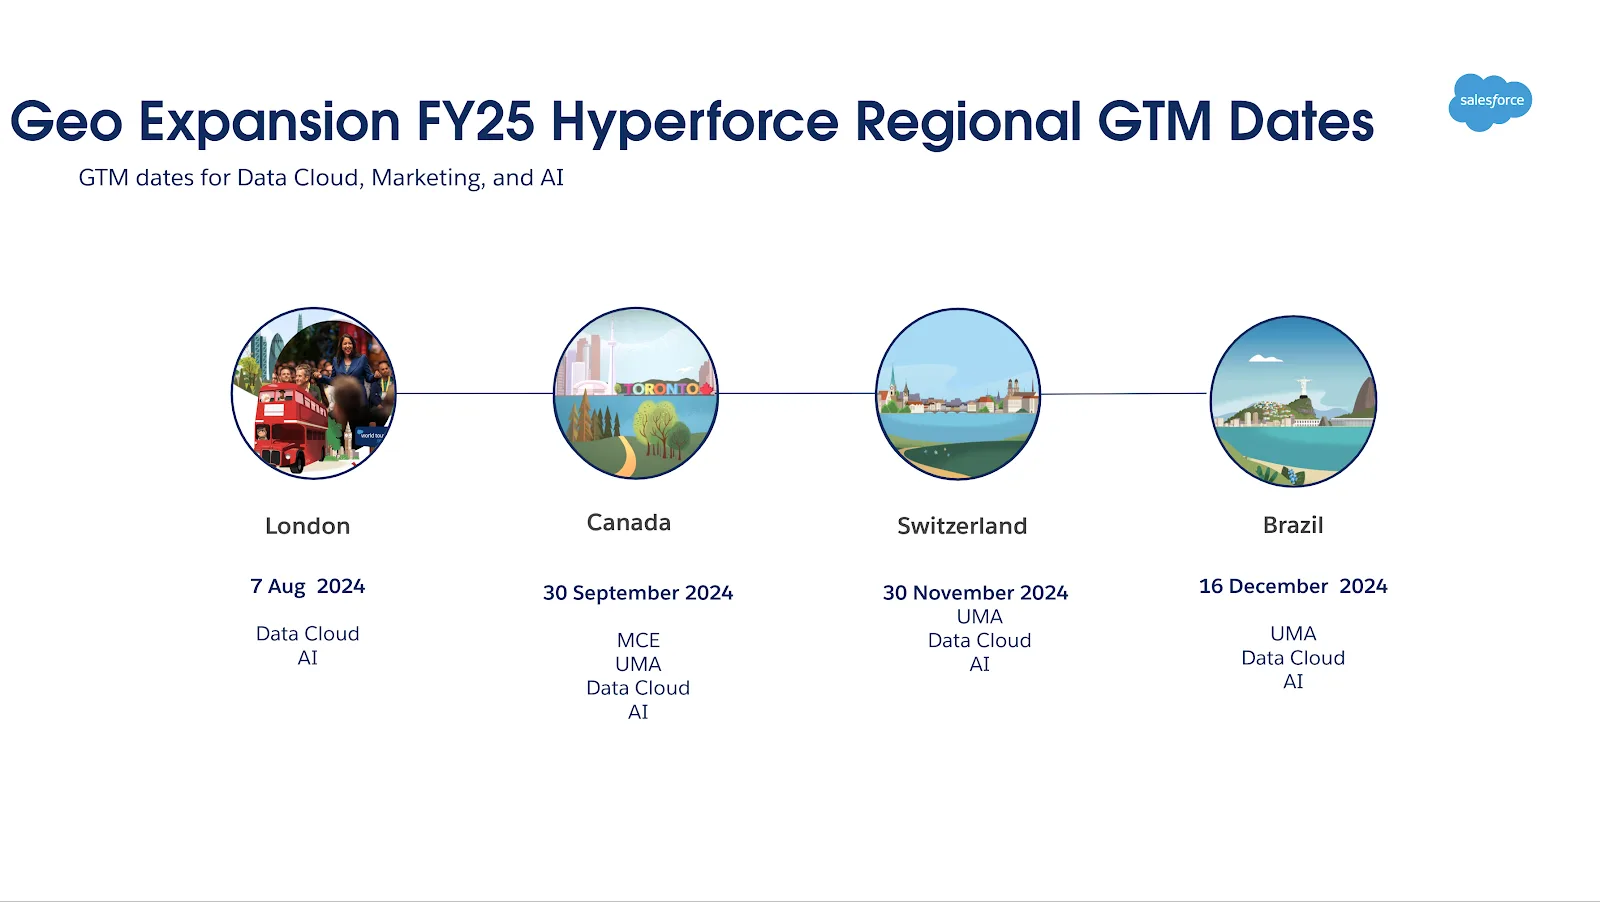Viewport: 1600px width, 902px height.
Task: Click 'AI' under London
Action: click(307, 658)
